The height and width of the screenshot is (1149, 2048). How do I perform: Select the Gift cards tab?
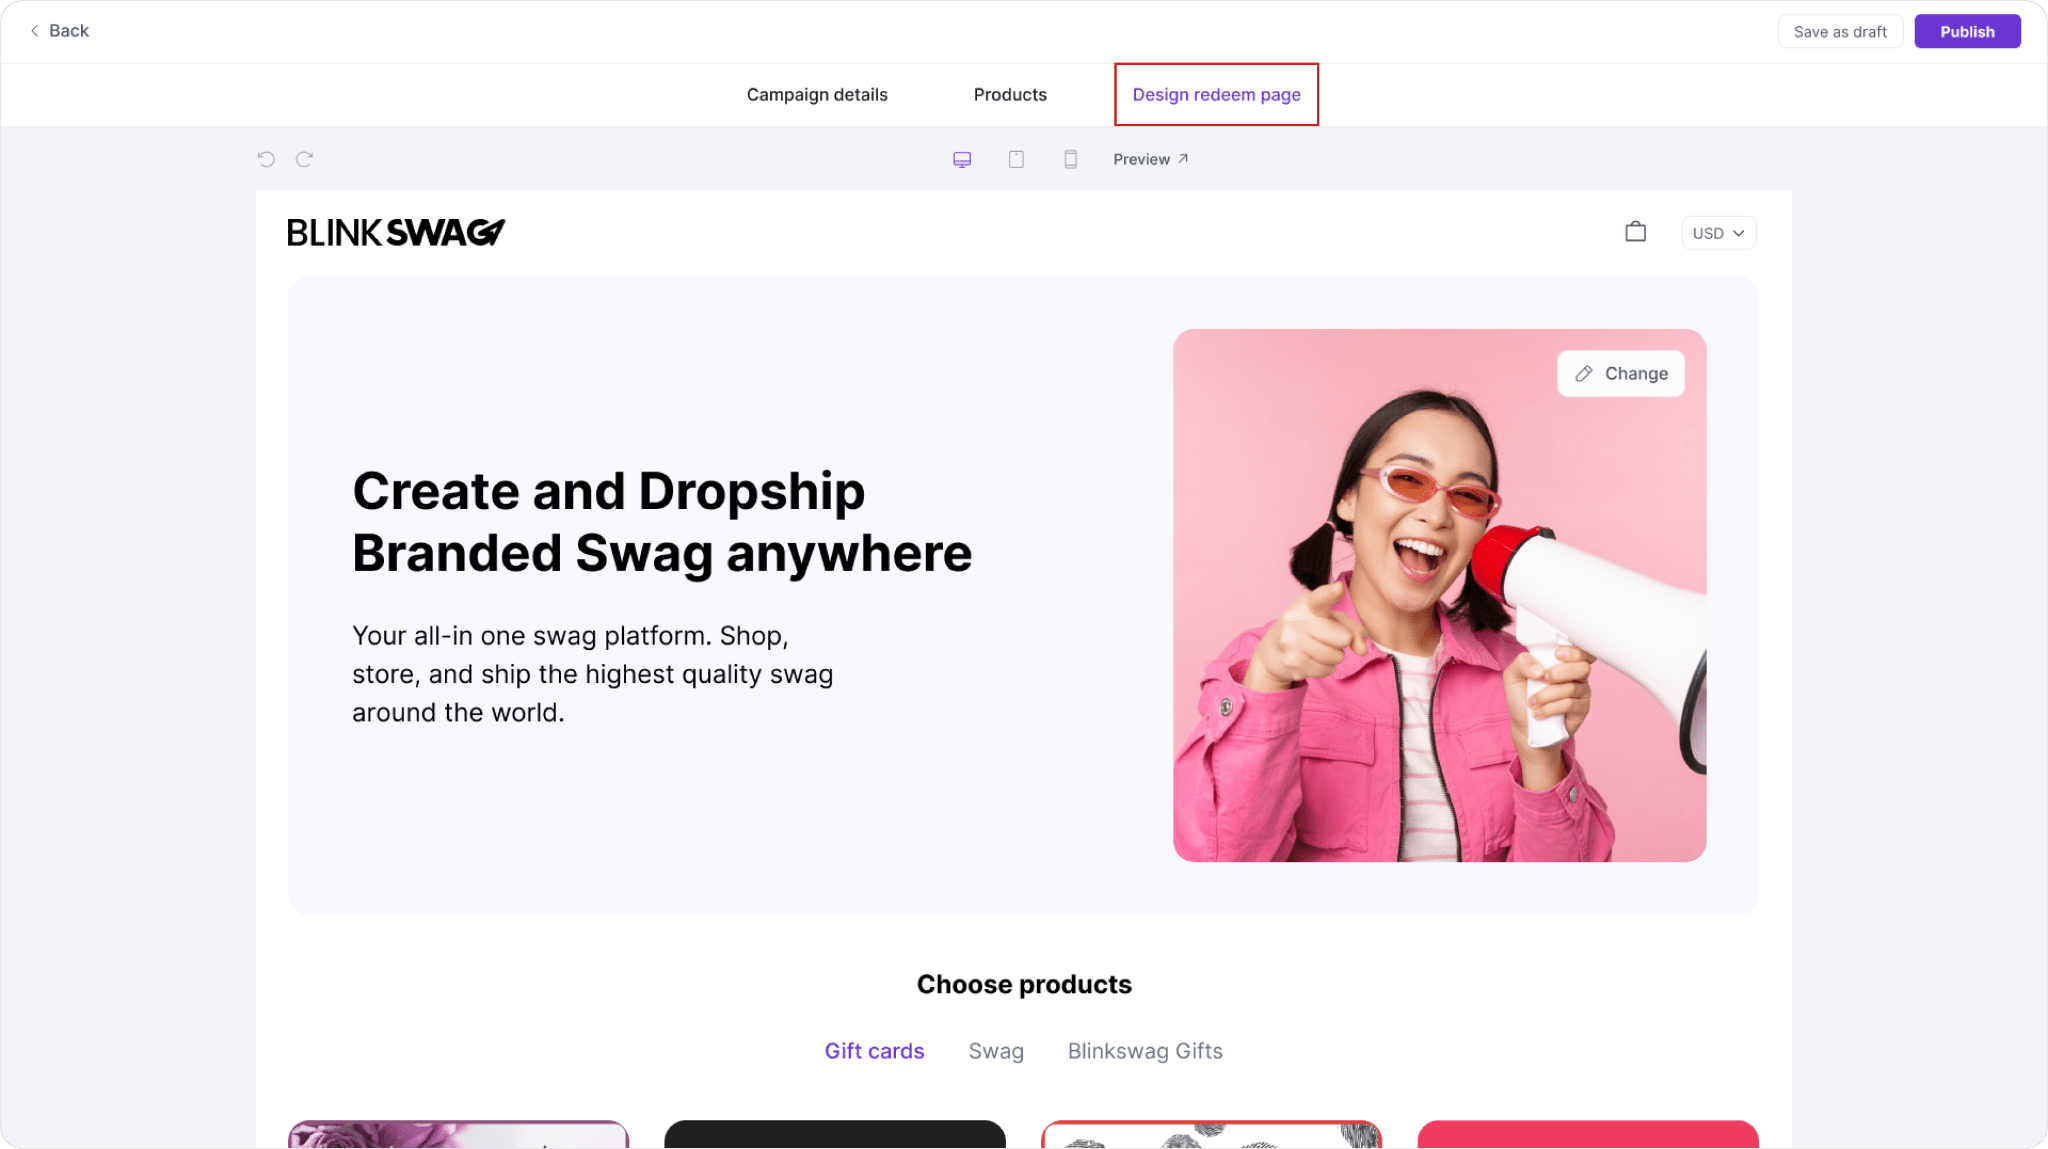point(875,1051)
